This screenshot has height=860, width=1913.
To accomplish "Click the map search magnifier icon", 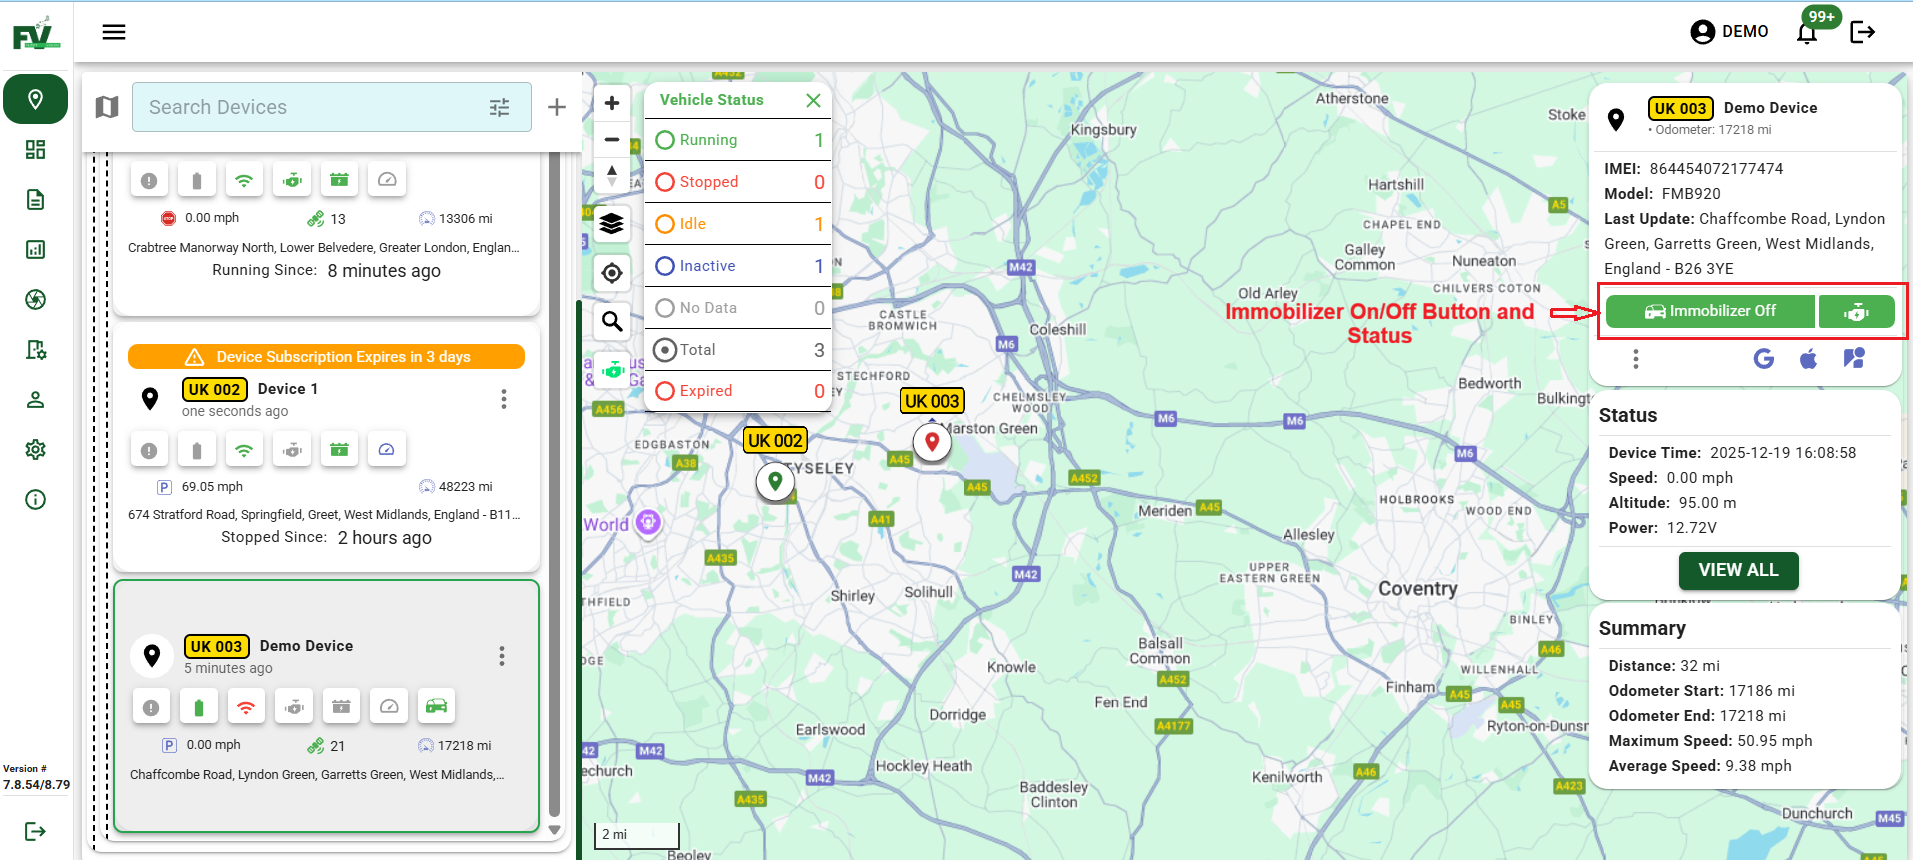I will click(612, 321).
